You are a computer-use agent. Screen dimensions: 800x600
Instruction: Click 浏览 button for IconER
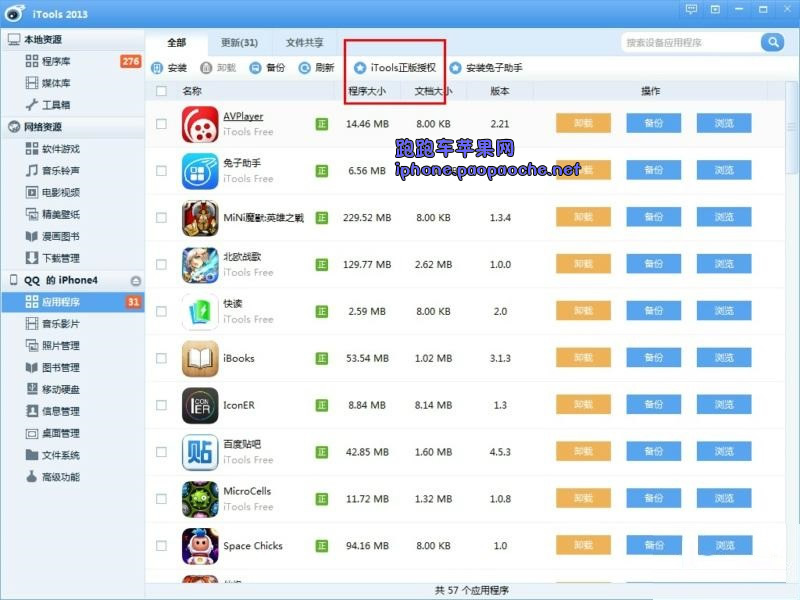[x=724, y=405]
